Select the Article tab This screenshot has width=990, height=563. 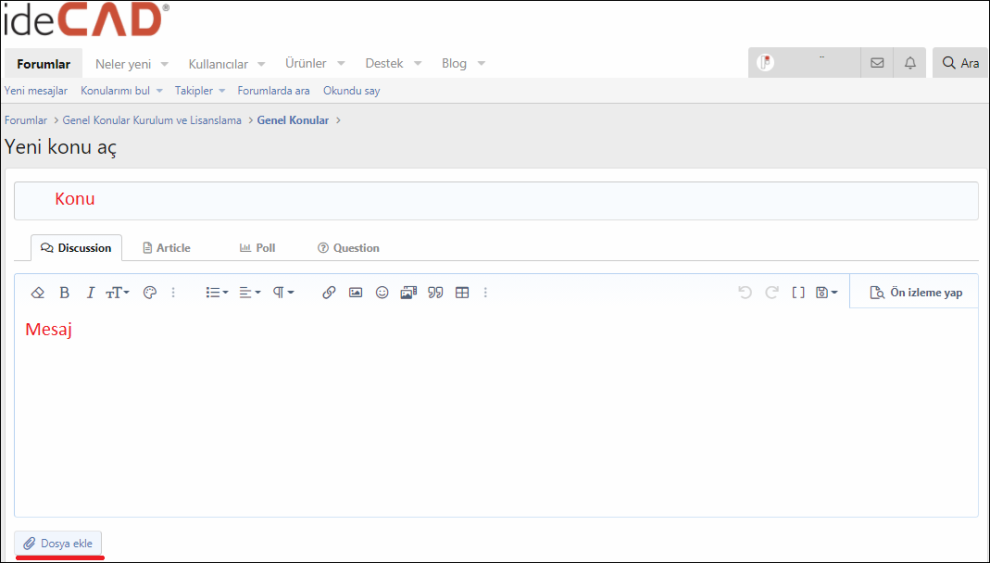(x=166, y=248)
